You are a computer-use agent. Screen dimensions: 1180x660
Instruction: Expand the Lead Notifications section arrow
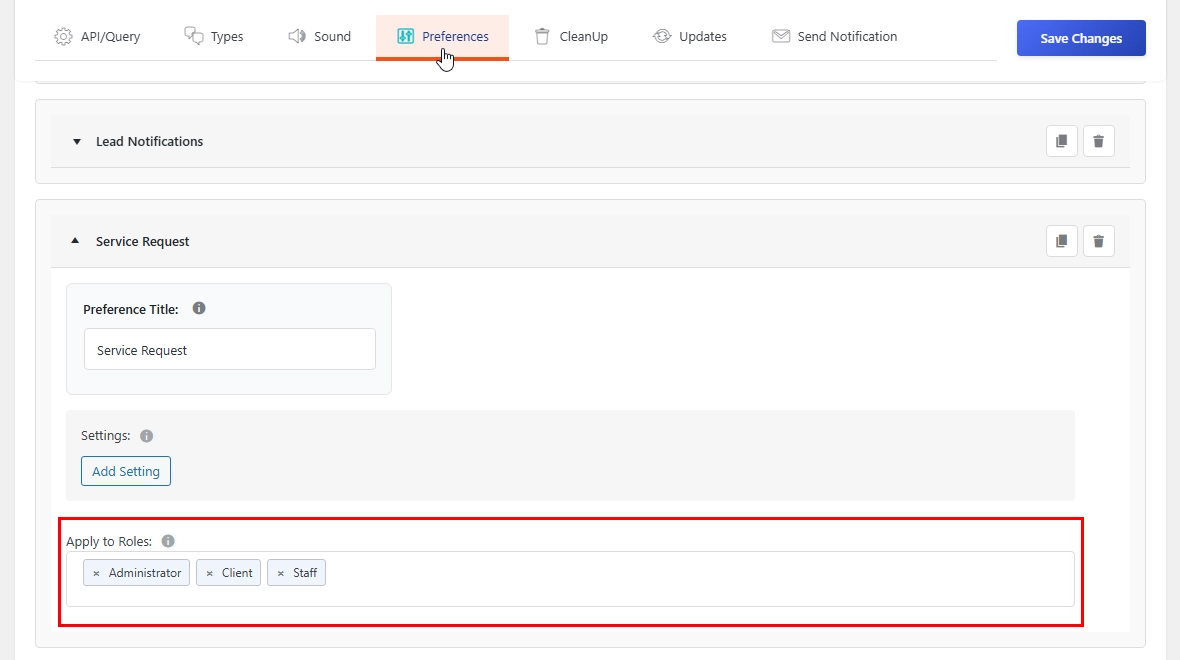(x=77, y=141)
